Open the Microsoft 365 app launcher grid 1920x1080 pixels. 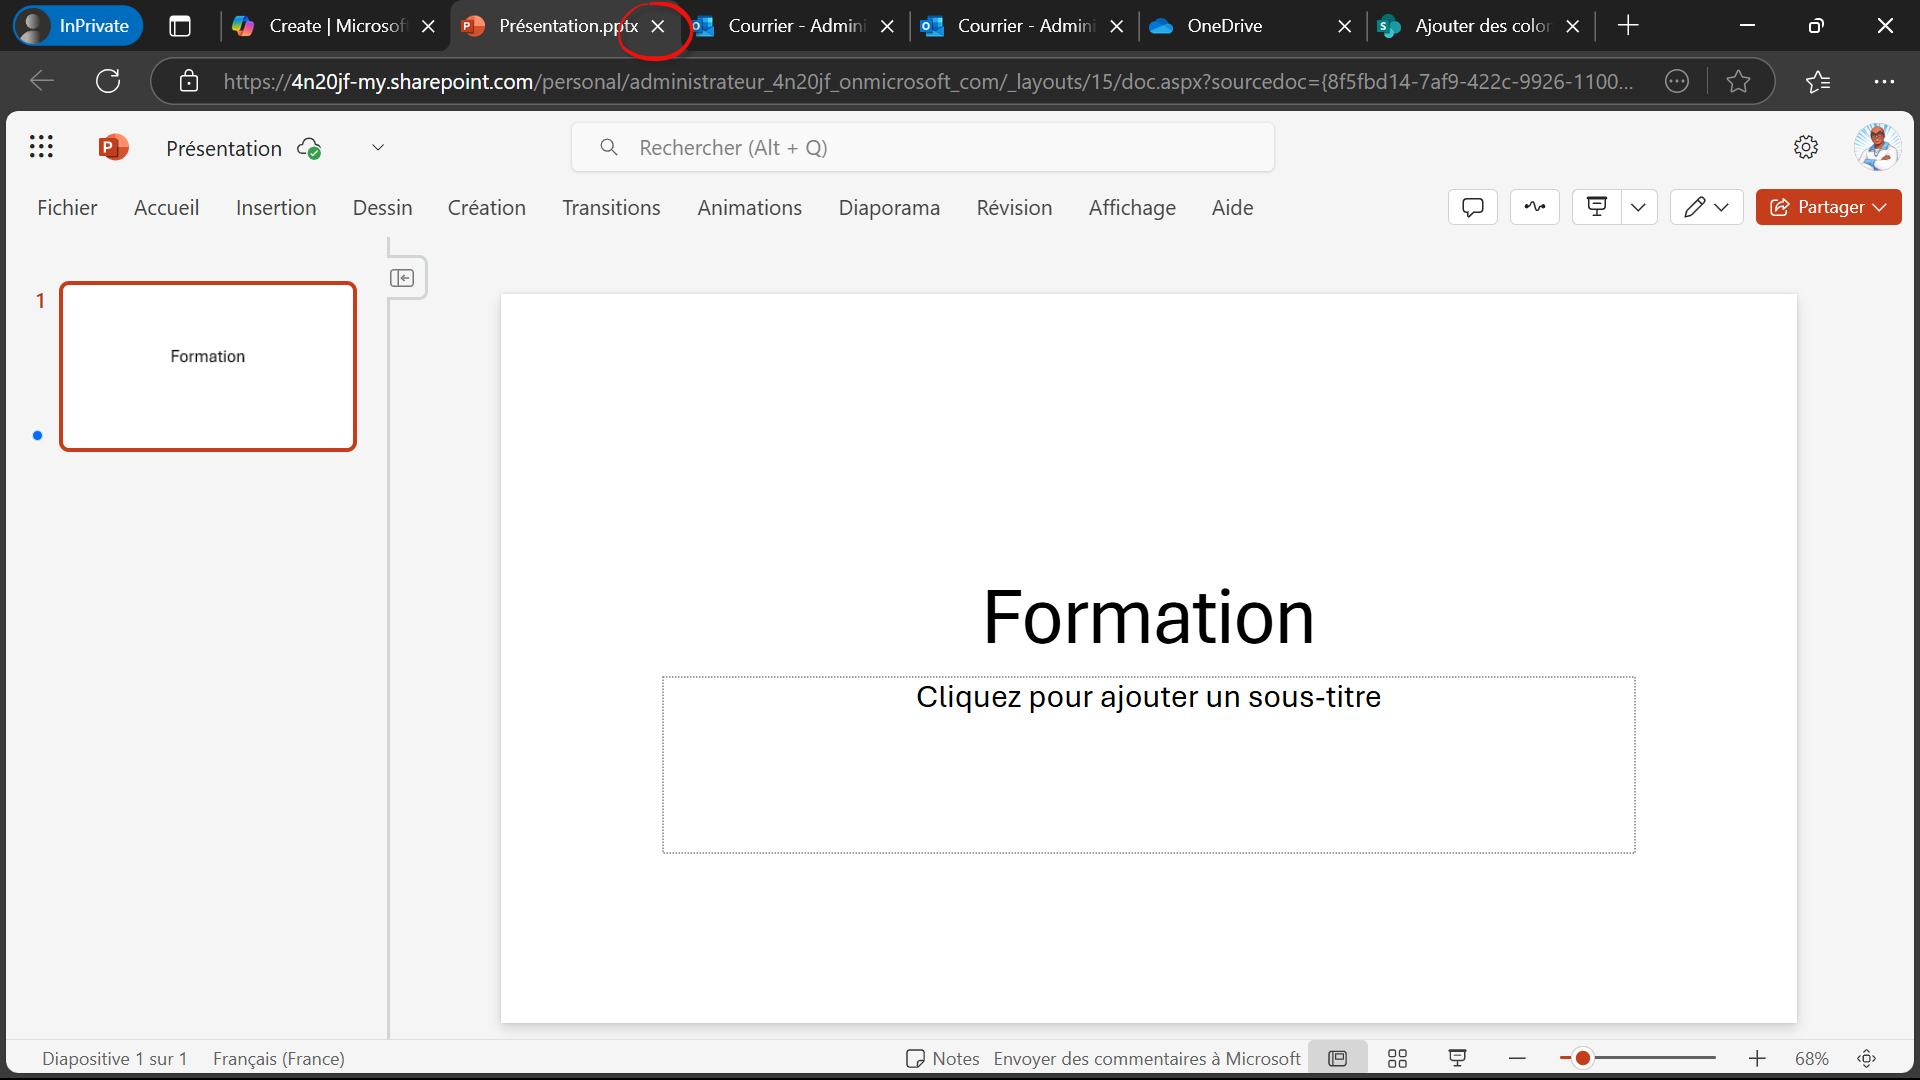click(x=41, y=147)
